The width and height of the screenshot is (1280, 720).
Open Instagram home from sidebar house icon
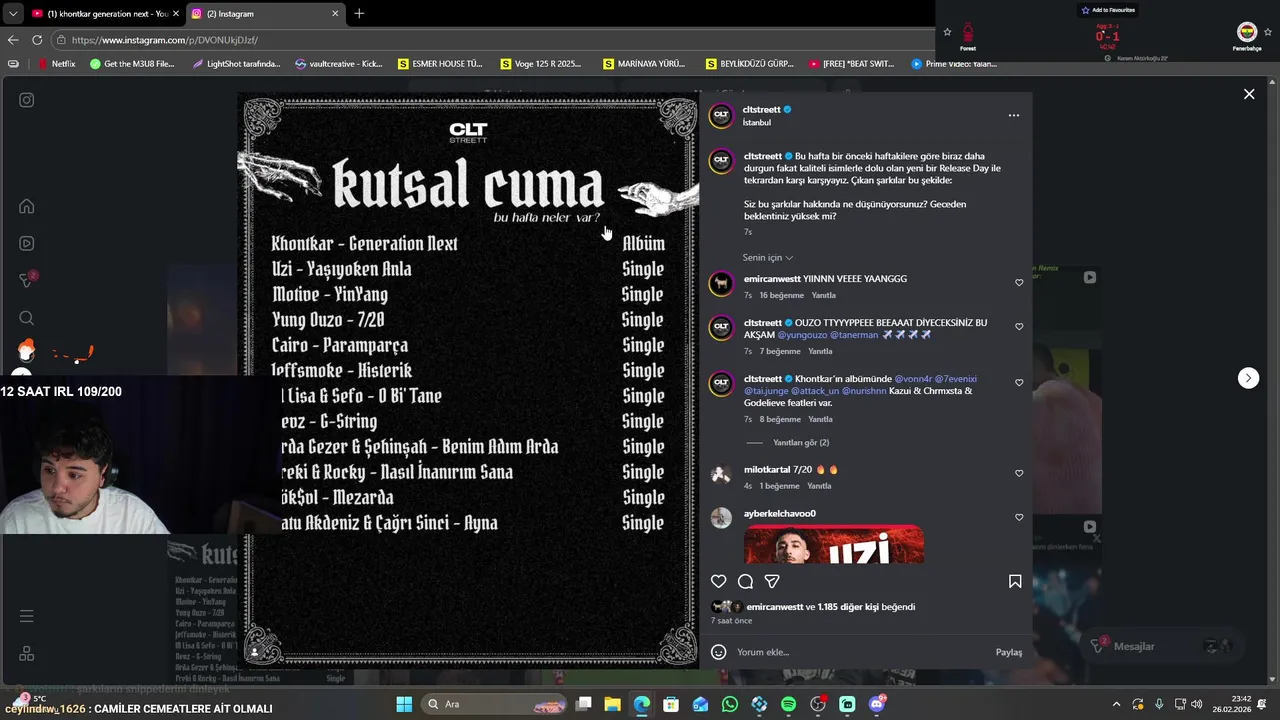pyautogui.click(x=27, y=207)
